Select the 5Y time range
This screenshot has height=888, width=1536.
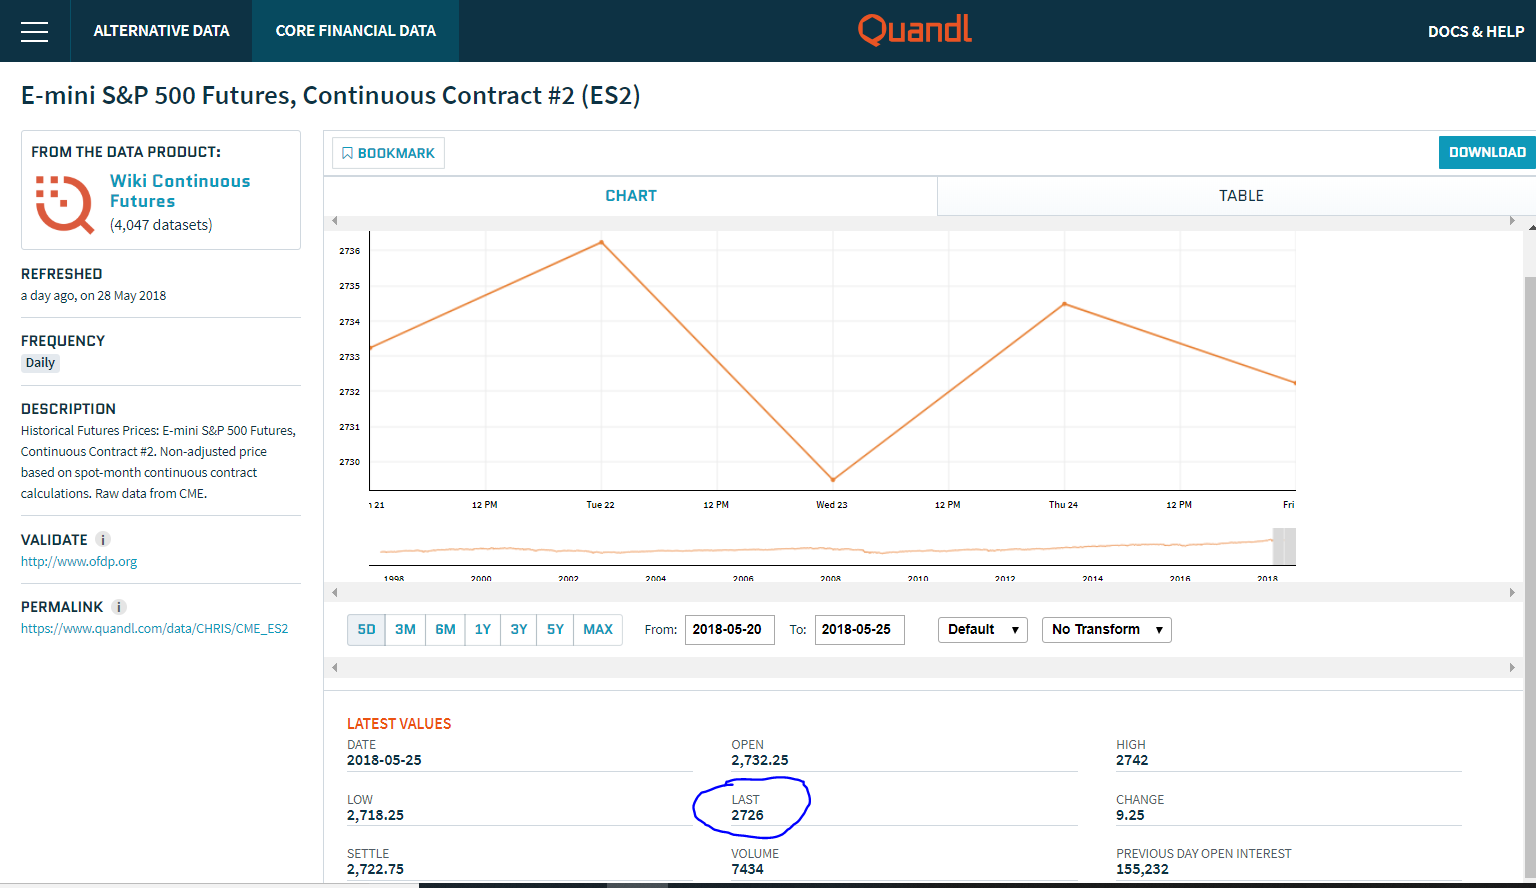click(555, 629)
